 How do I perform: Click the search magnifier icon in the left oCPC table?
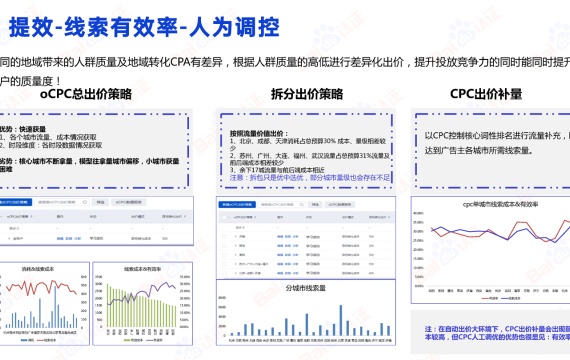pos(85,202)
